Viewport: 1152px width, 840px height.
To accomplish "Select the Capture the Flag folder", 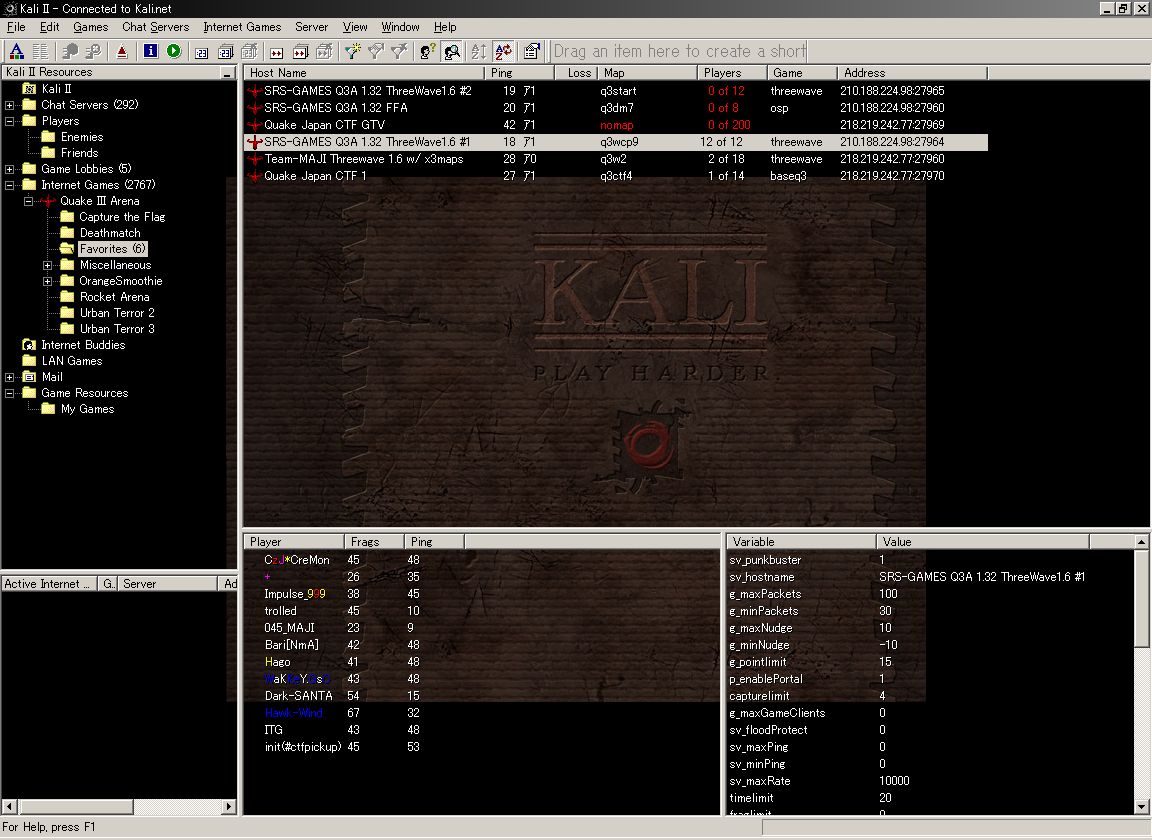I will pos(122,217).
